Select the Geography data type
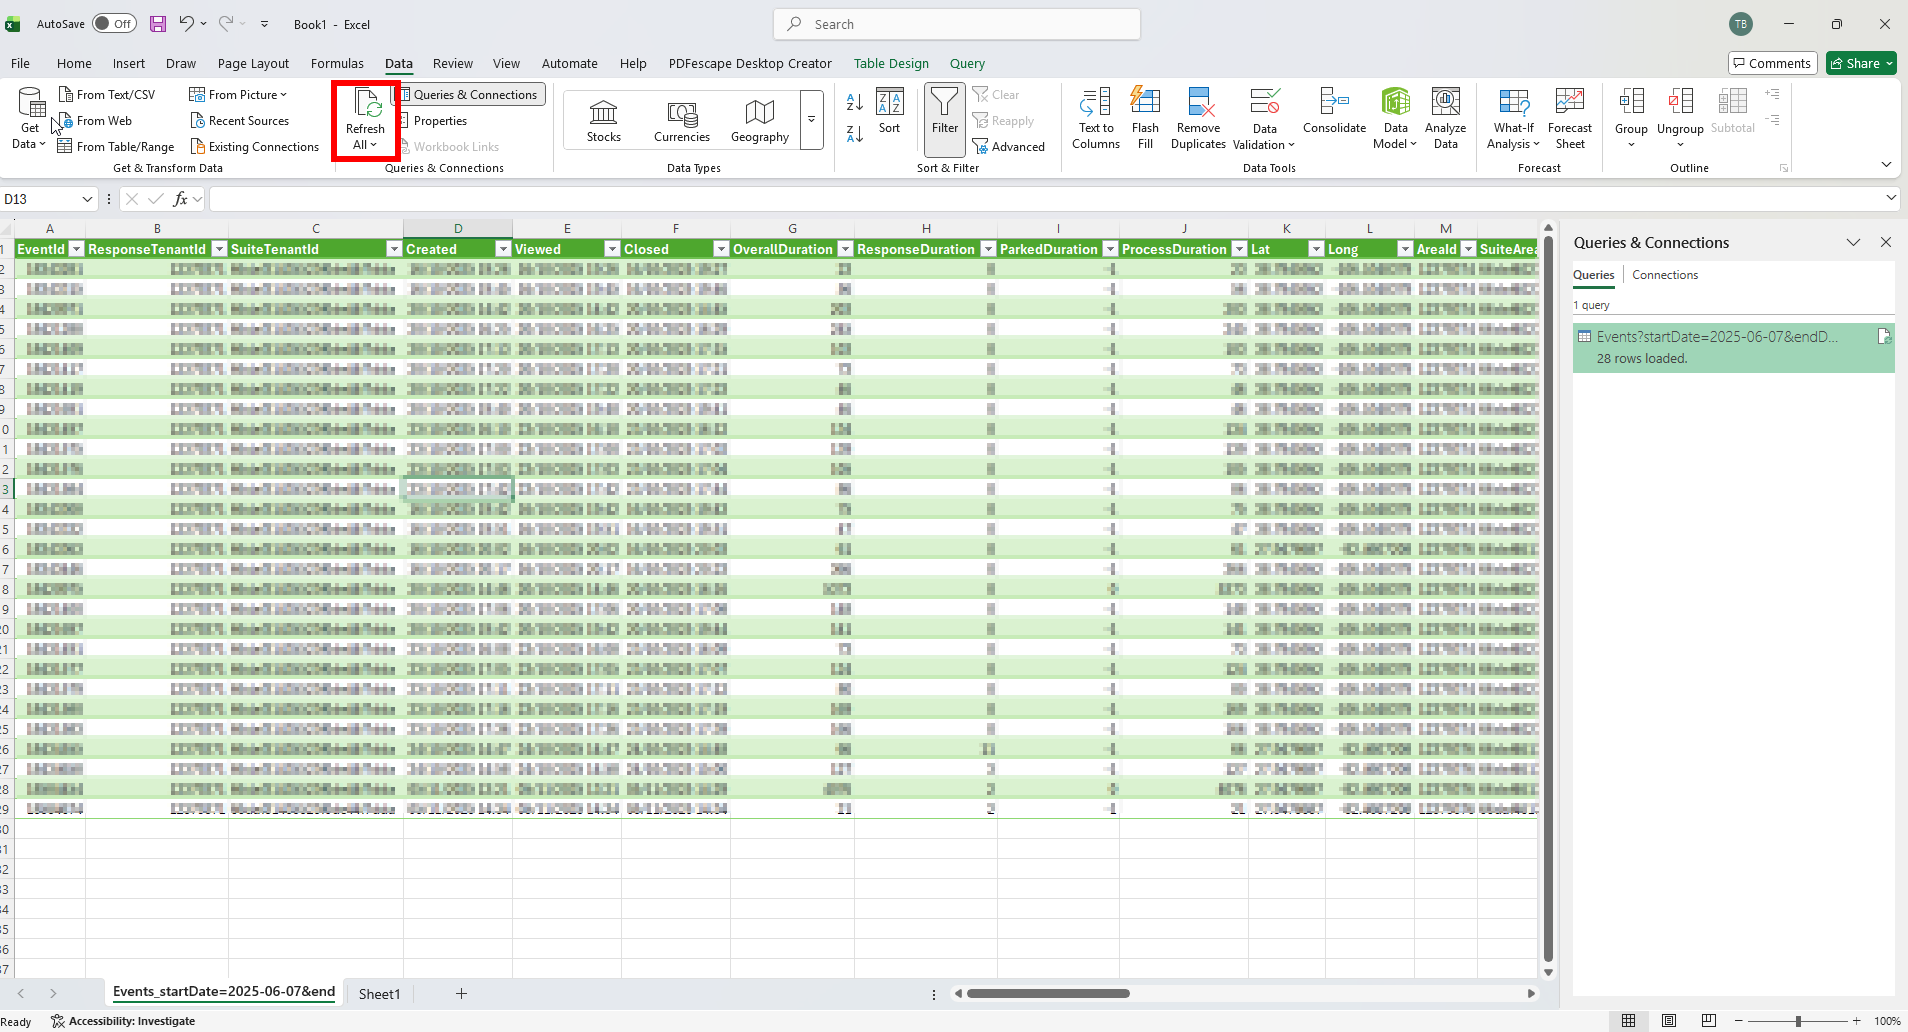This screenshot has width=1908, height=1032. 760,121
